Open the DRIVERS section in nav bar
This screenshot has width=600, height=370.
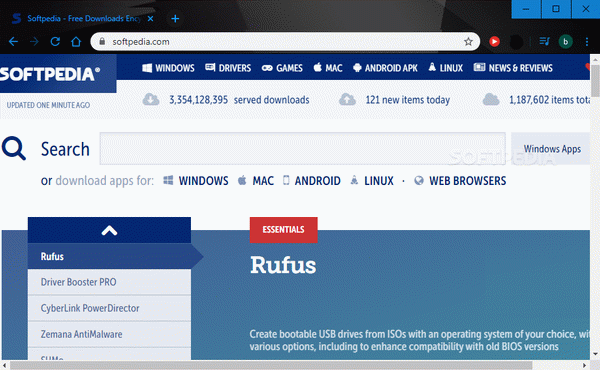pos(228,68)
